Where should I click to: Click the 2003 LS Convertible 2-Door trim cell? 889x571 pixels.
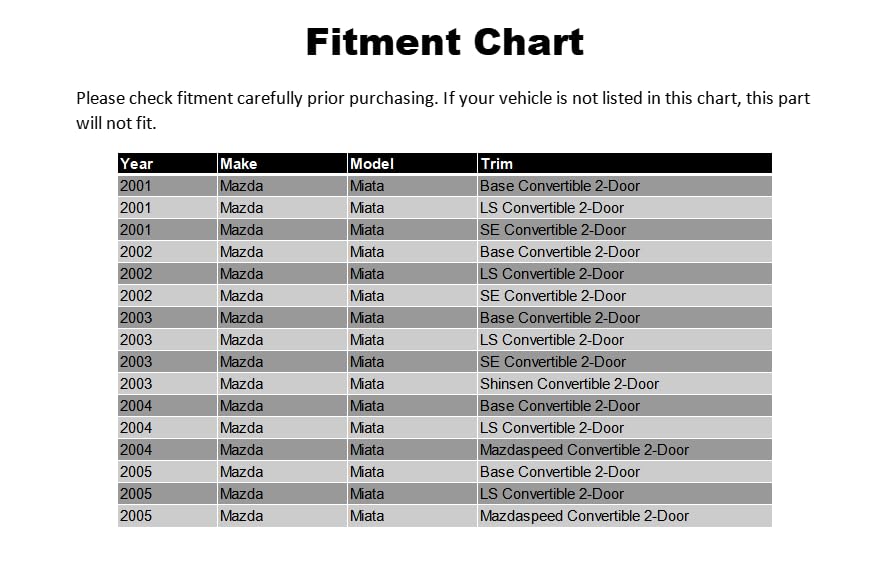point(552,340)
